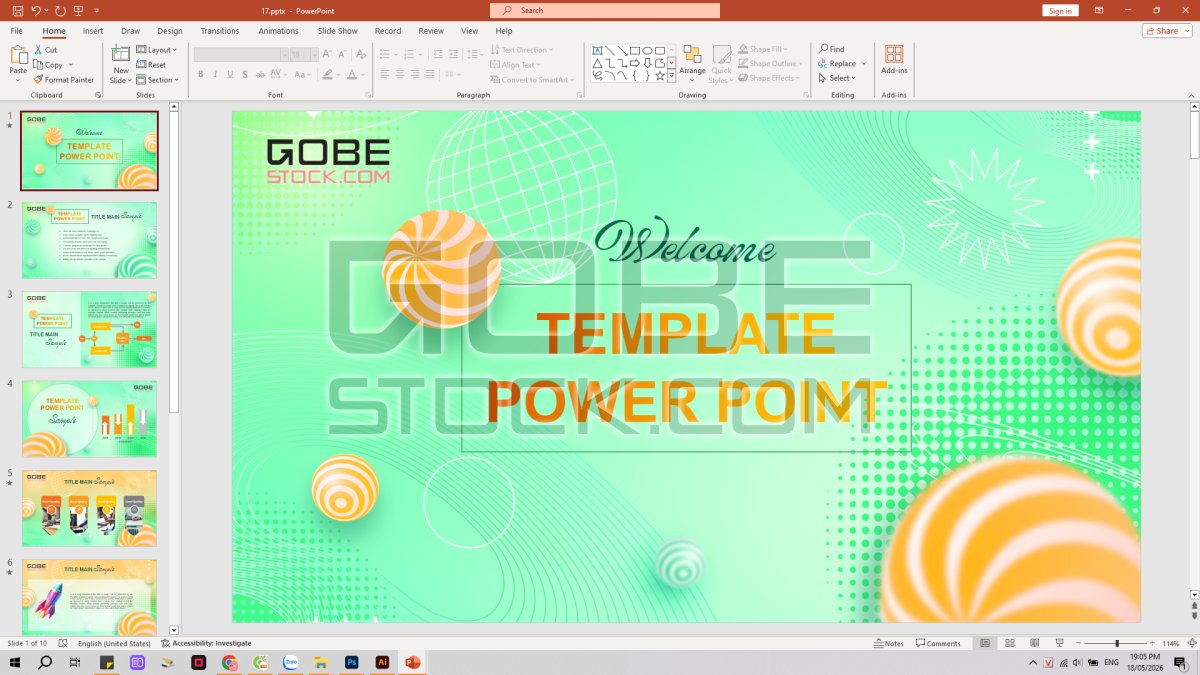
Task: Click the Save icon in the title bar
Action: click(18, 10)
